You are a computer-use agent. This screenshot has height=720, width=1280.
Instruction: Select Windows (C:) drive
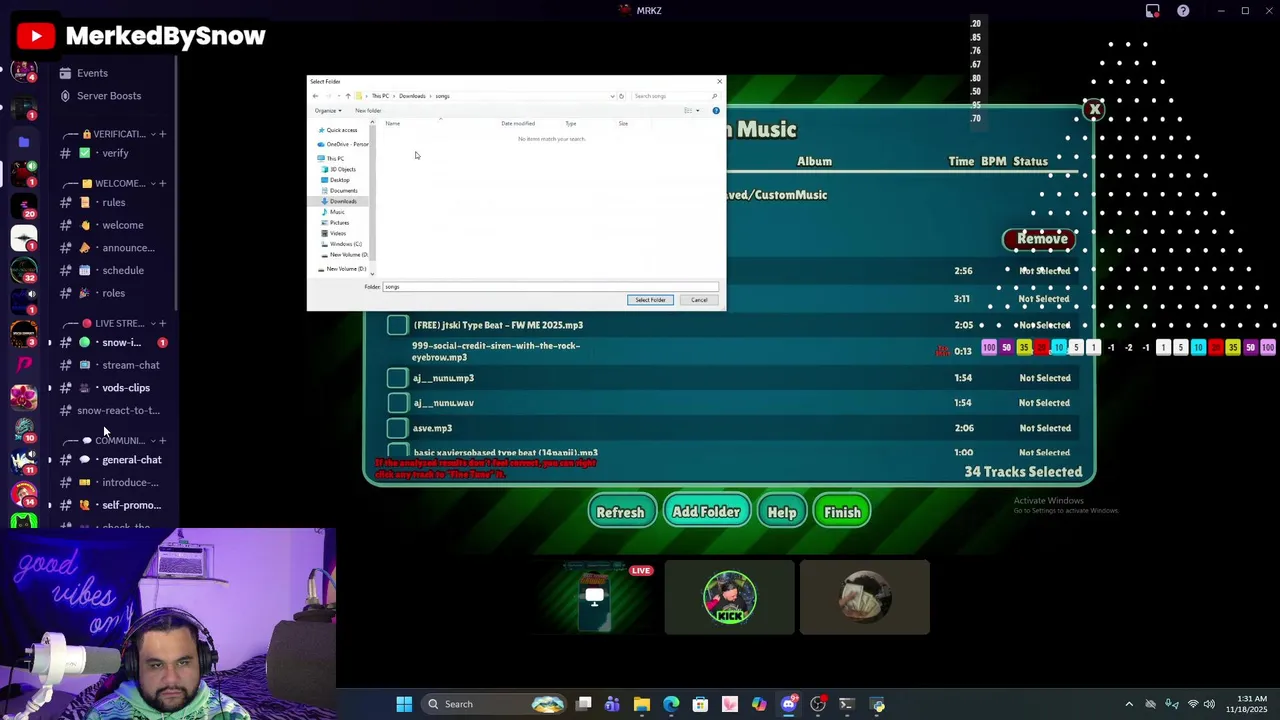[342, 244]
